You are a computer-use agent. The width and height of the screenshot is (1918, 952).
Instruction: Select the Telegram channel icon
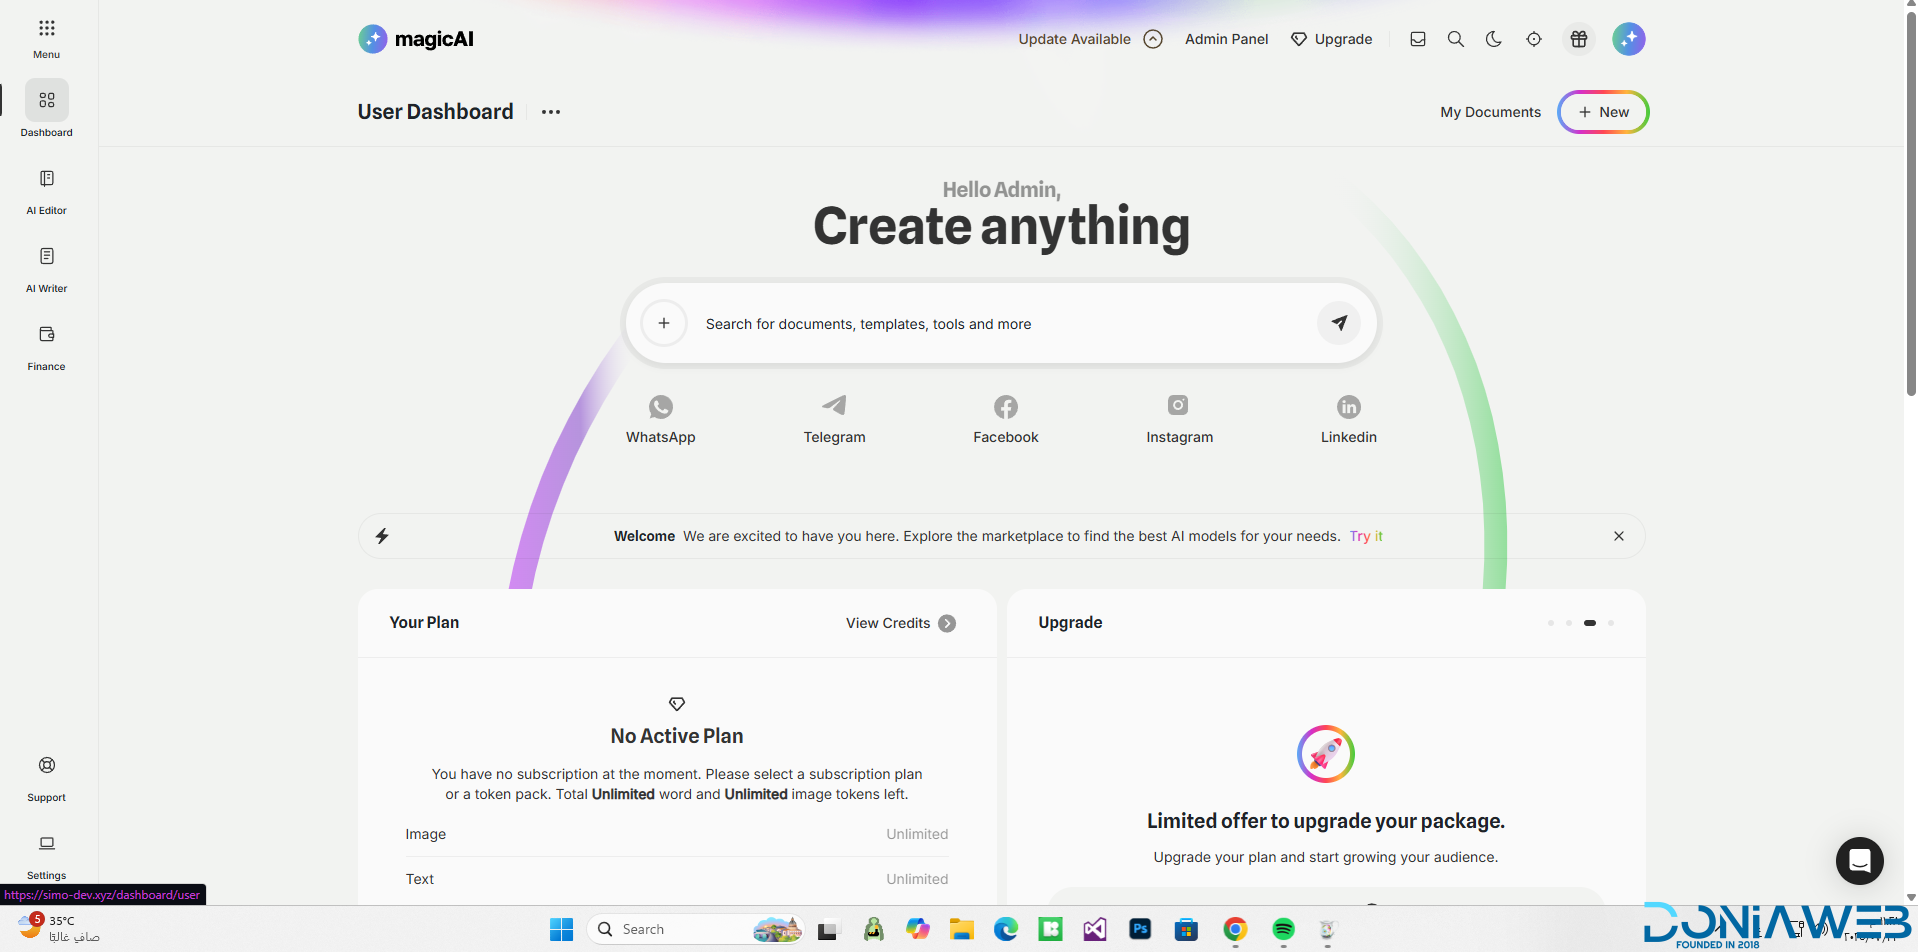coord(834,405)
